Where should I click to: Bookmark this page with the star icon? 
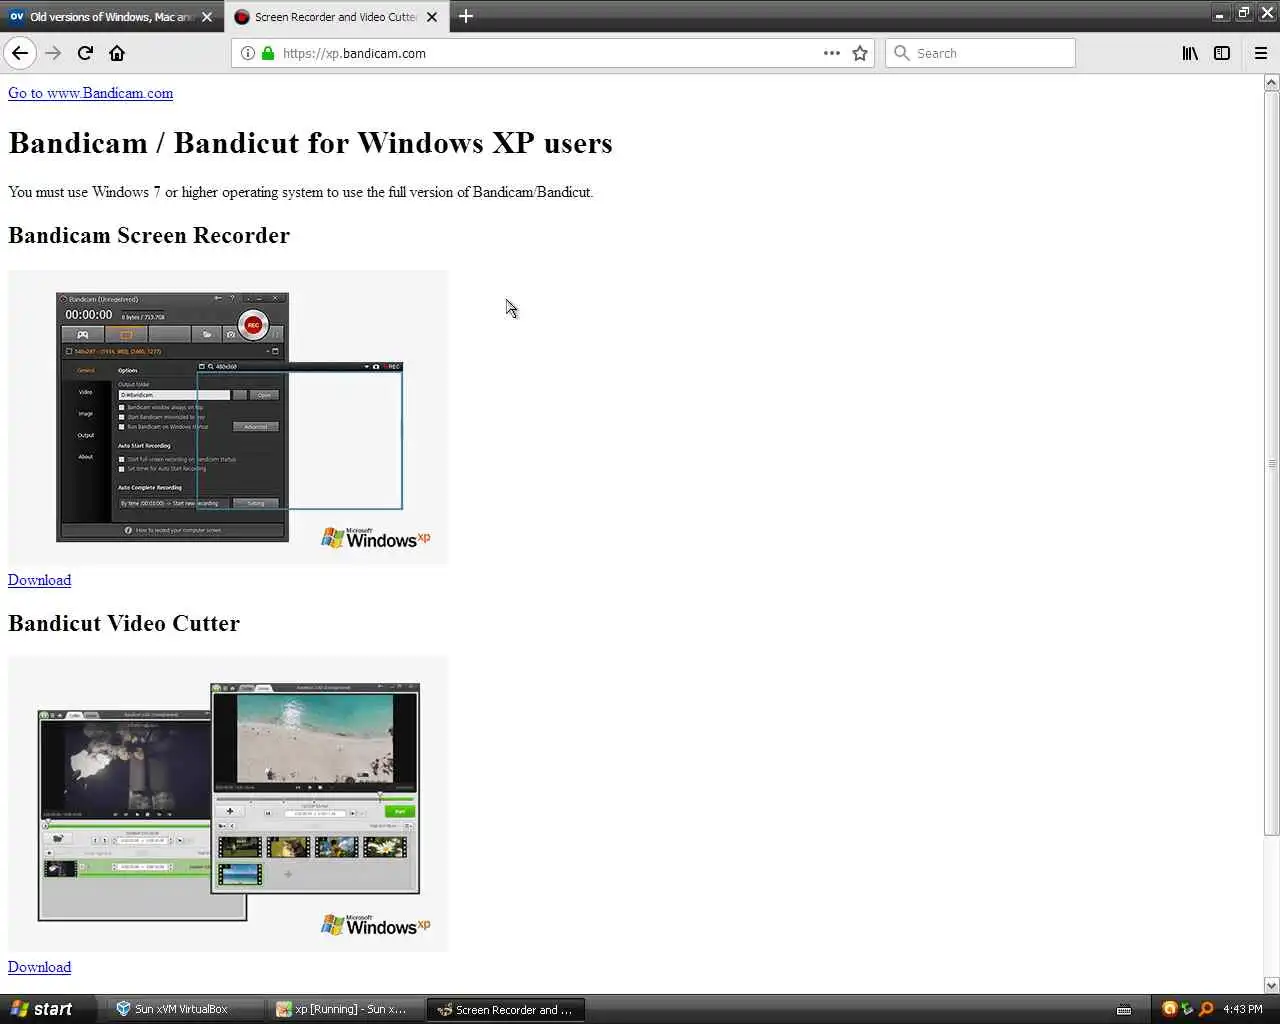[860, 53]
